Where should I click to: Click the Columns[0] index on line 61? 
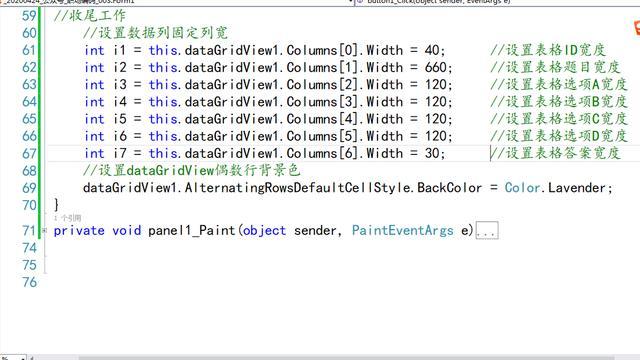(x=325, y=50)
